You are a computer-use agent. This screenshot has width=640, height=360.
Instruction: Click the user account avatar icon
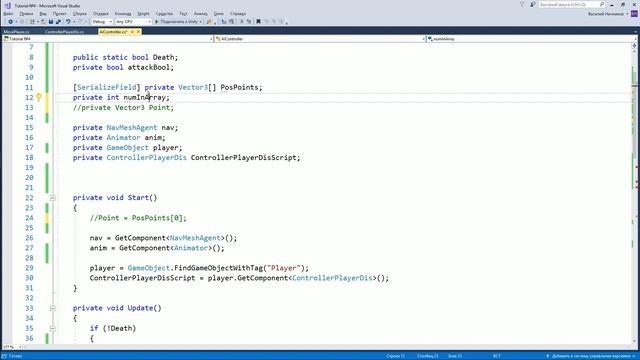coord(634,13)
